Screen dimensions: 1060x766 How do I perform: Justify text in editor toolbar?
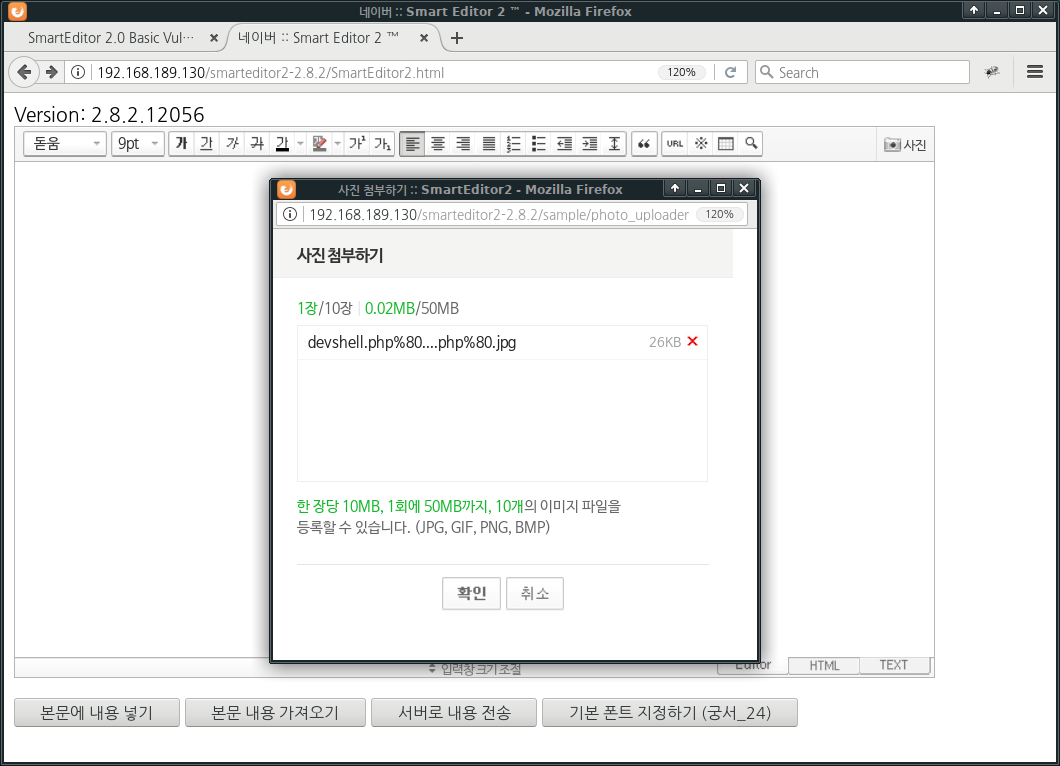pyautogui.click(x=488, y=143)
